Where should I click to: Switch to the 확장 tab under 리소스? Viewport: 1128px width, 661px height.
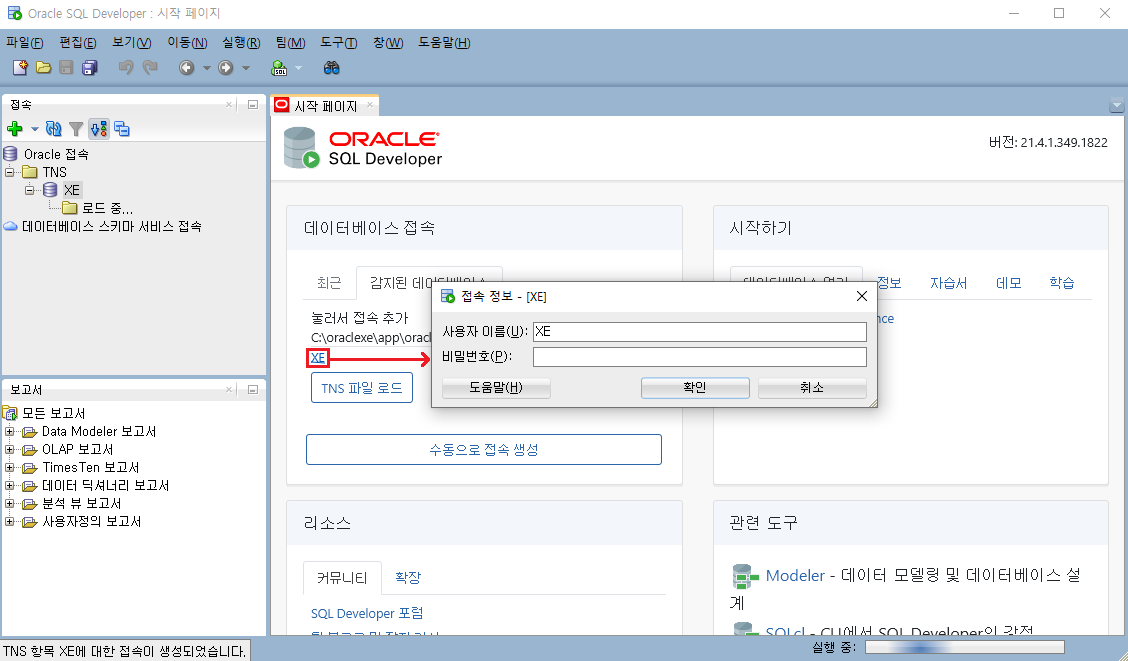tap(408, 577)
